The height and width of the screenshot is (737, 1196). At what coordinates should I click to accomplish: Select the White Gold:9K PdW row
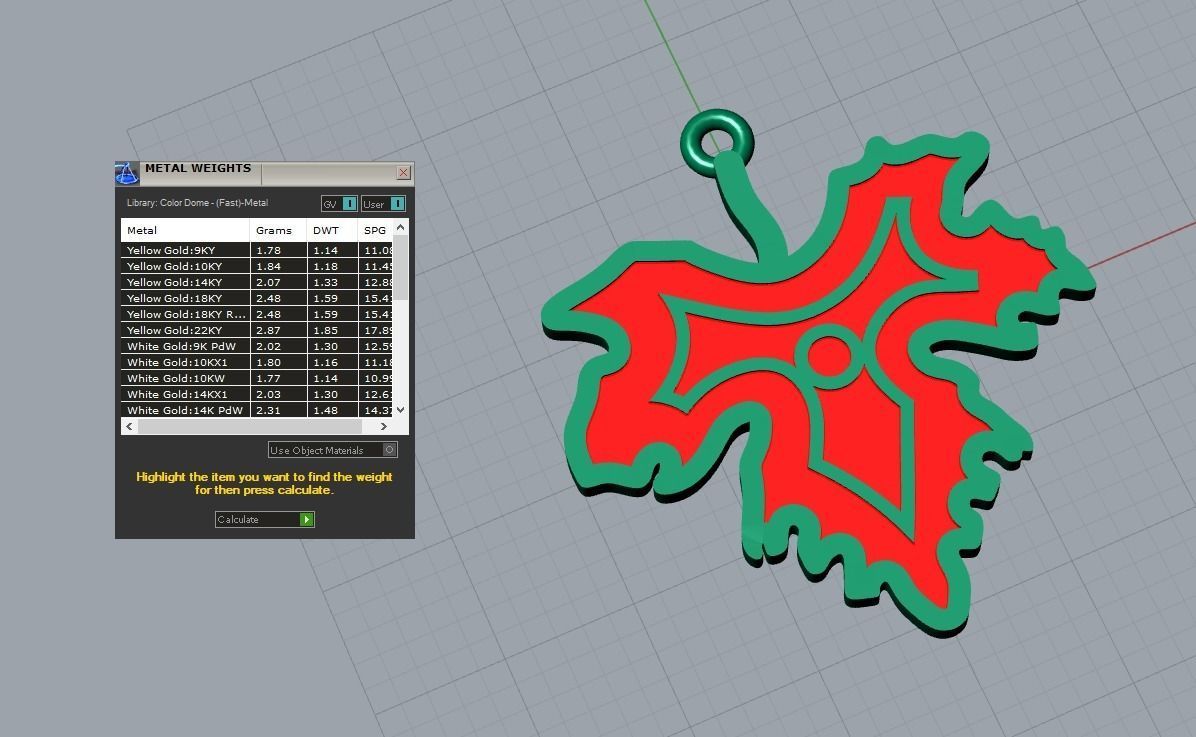(257, 346)
